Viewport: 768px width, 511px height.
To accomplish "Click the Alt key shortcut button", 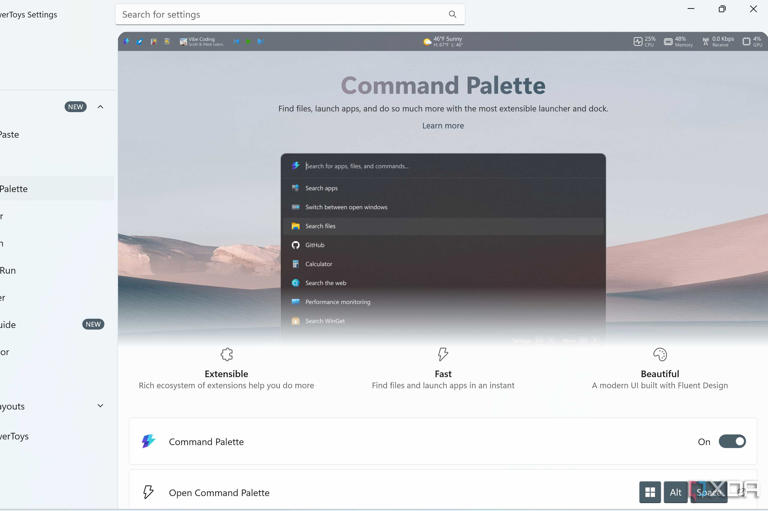I will coord(675,492).
